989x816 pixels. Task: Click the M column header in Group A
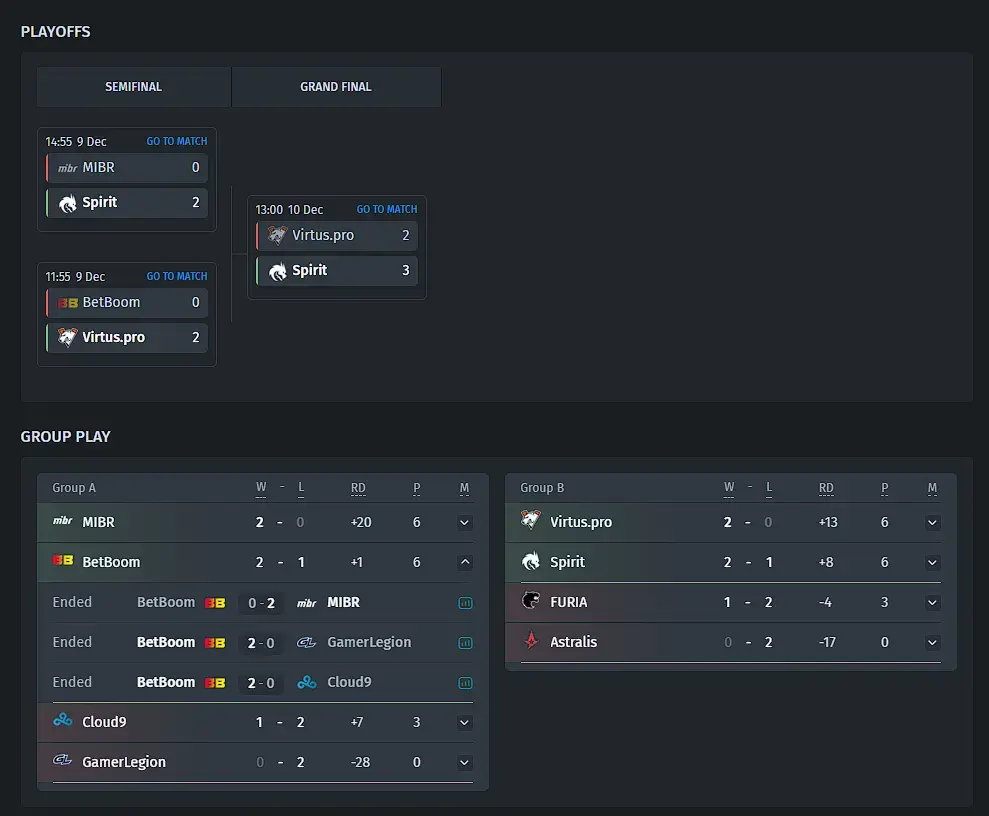(x=464, y=488)
